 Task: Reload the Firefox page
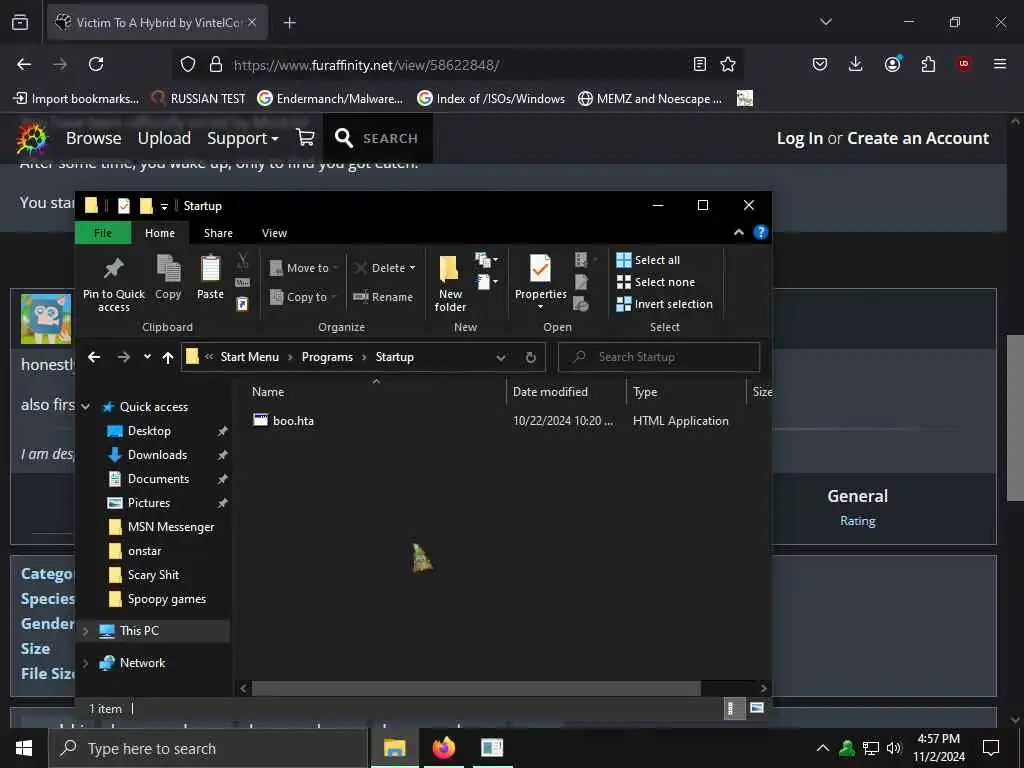point(96,64)
